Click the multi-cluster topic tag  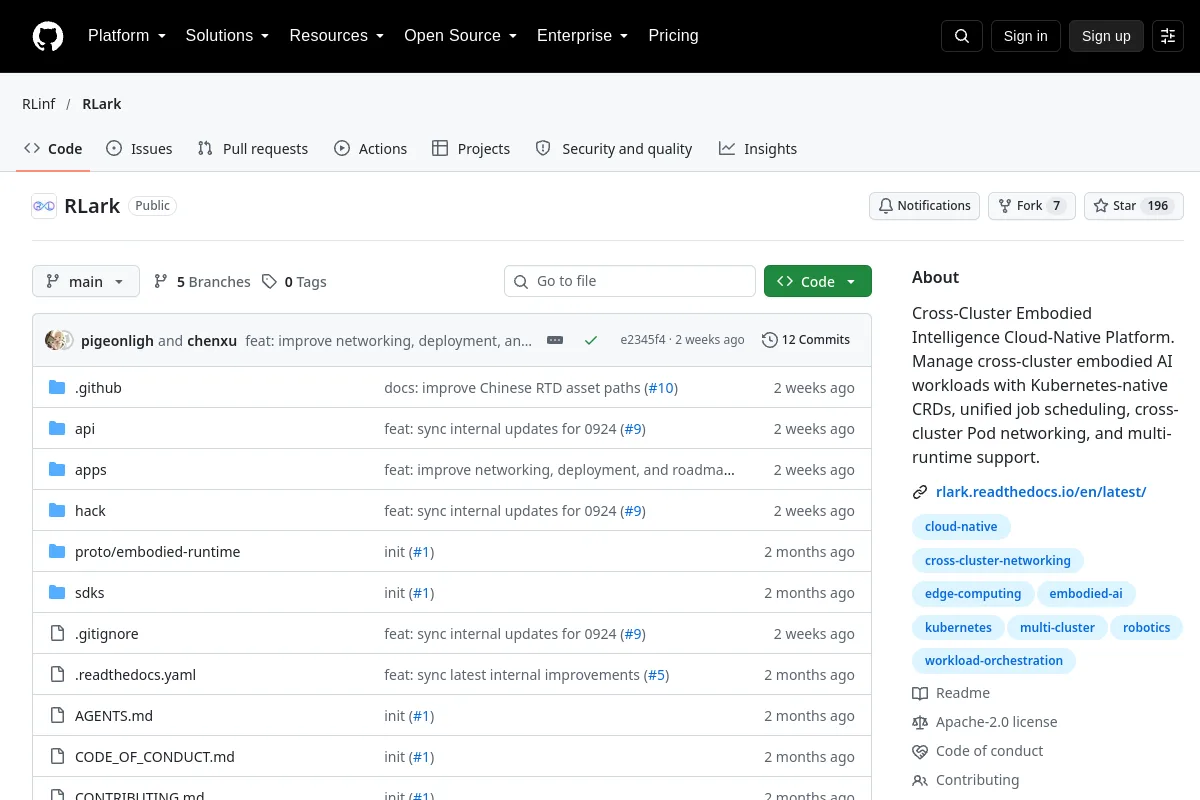[1057, 628]
